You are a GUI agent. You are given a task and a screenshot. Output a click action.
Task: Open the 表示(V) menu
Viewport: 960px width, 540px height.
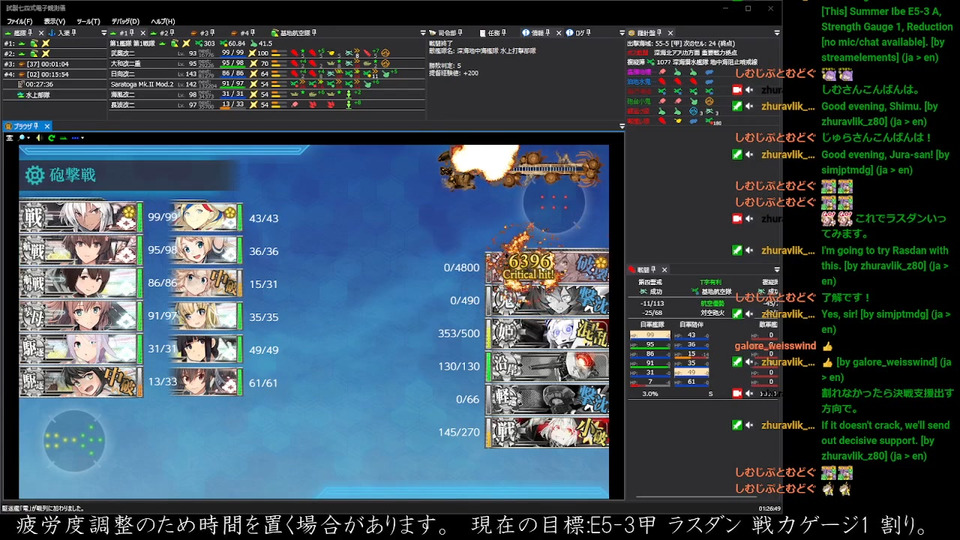(54, 21)
